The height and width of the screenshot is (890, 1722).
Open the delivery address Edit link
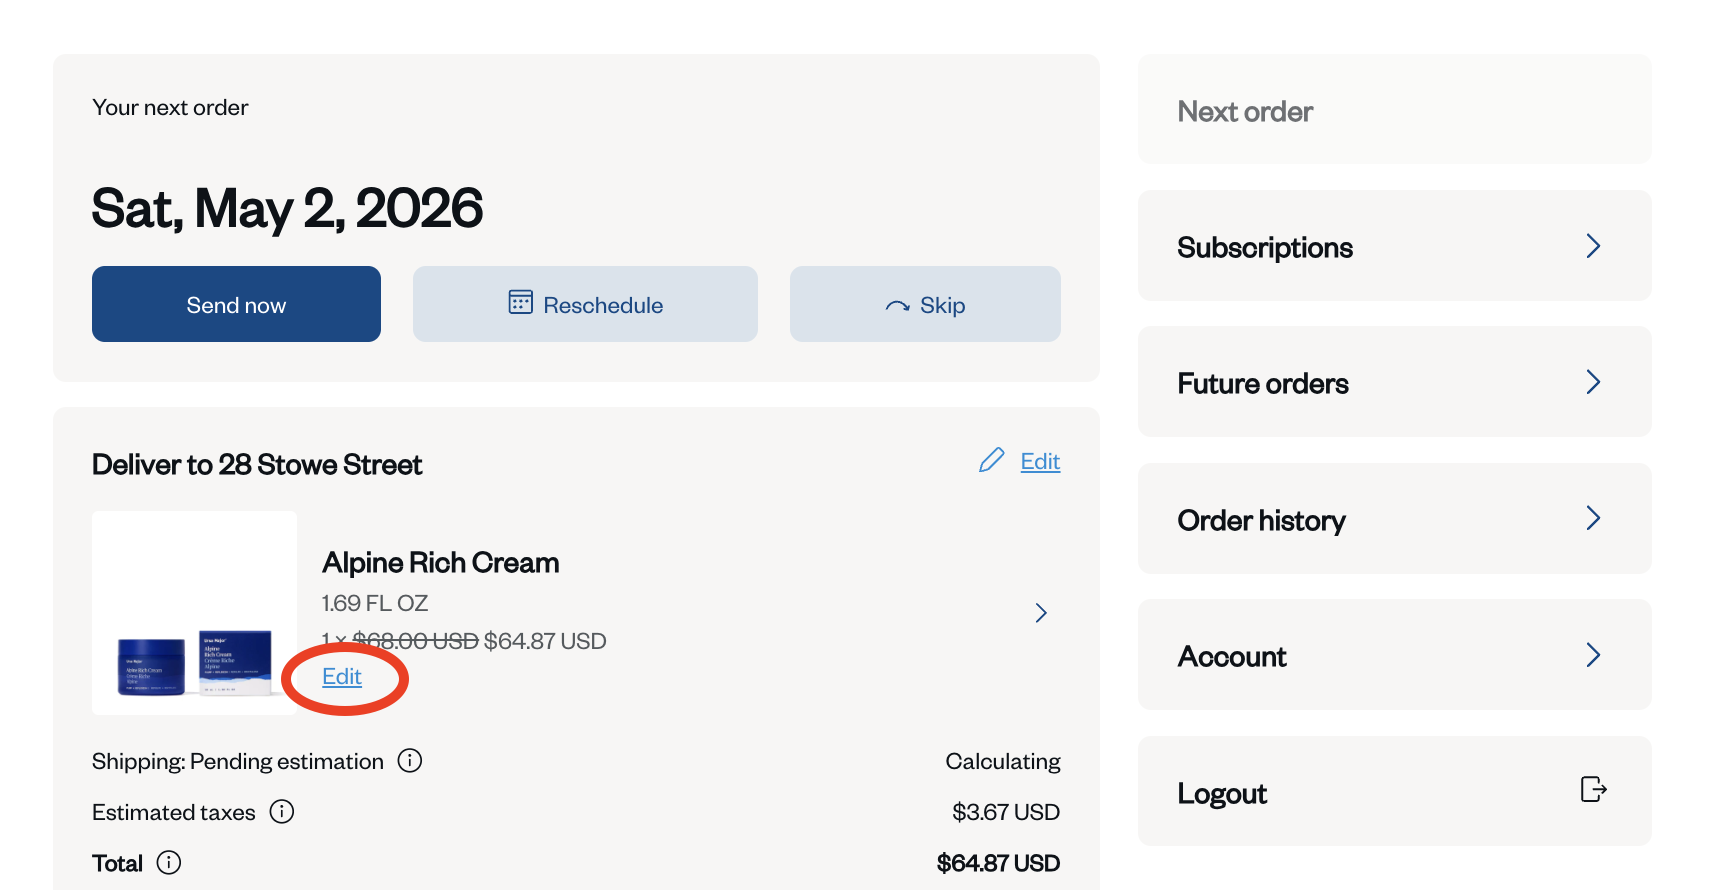(x=1040, y=461)
